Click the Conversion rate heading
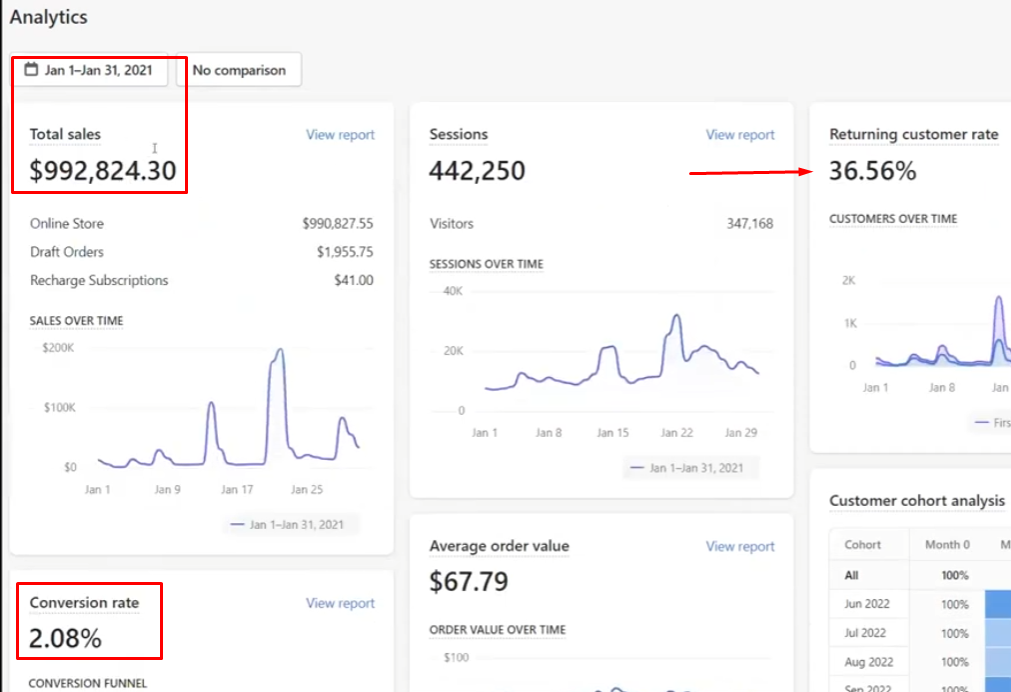The image size is (1011, 692). 84,602
